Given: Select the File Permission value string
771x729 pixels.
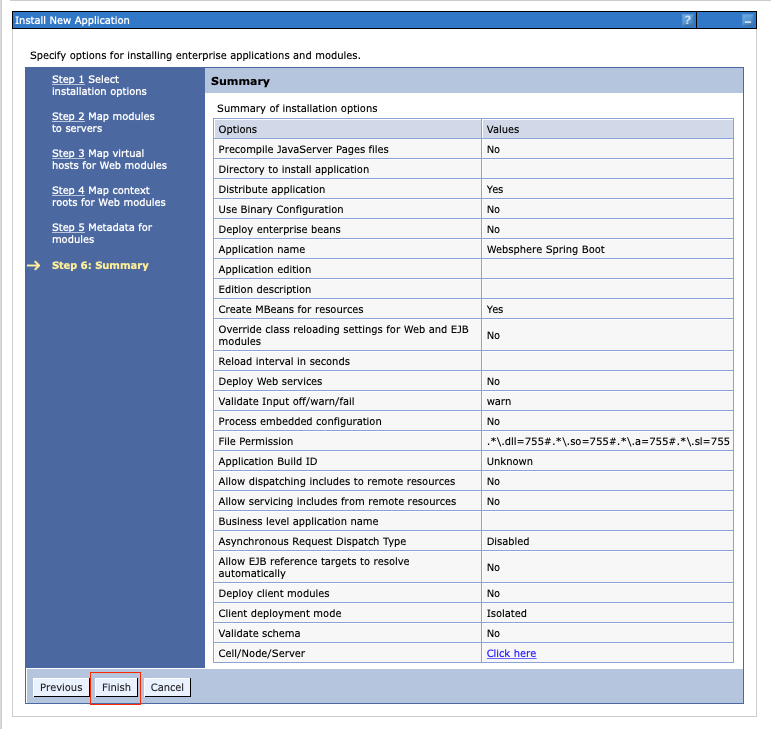Looking at the screenshot, I should tap(608, 441).
